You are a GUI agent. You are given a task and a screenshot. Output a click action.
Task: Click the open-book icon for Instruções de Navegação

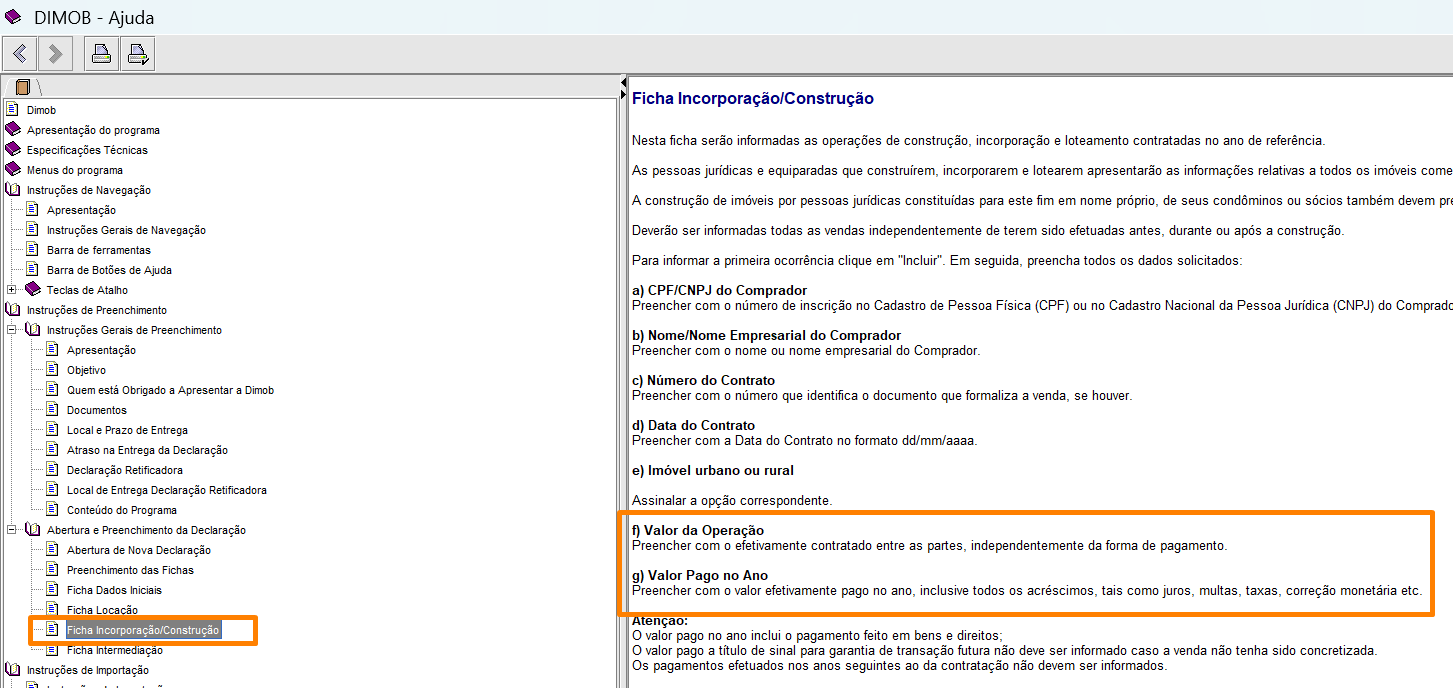coord(12,190)
